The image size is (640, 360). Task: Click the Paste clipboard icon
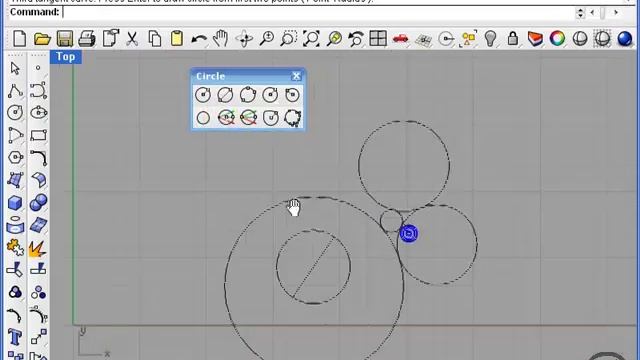[x=177, y=39]
